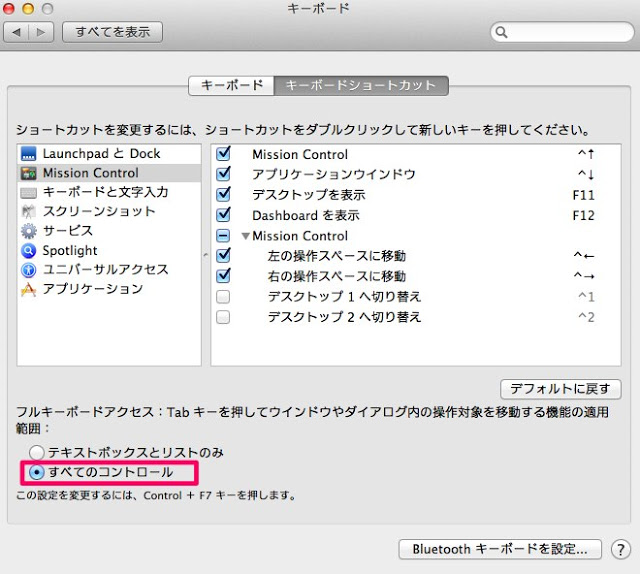
Task: Click the アプリケーションウインドウ row label
Action: pos(334,174)
